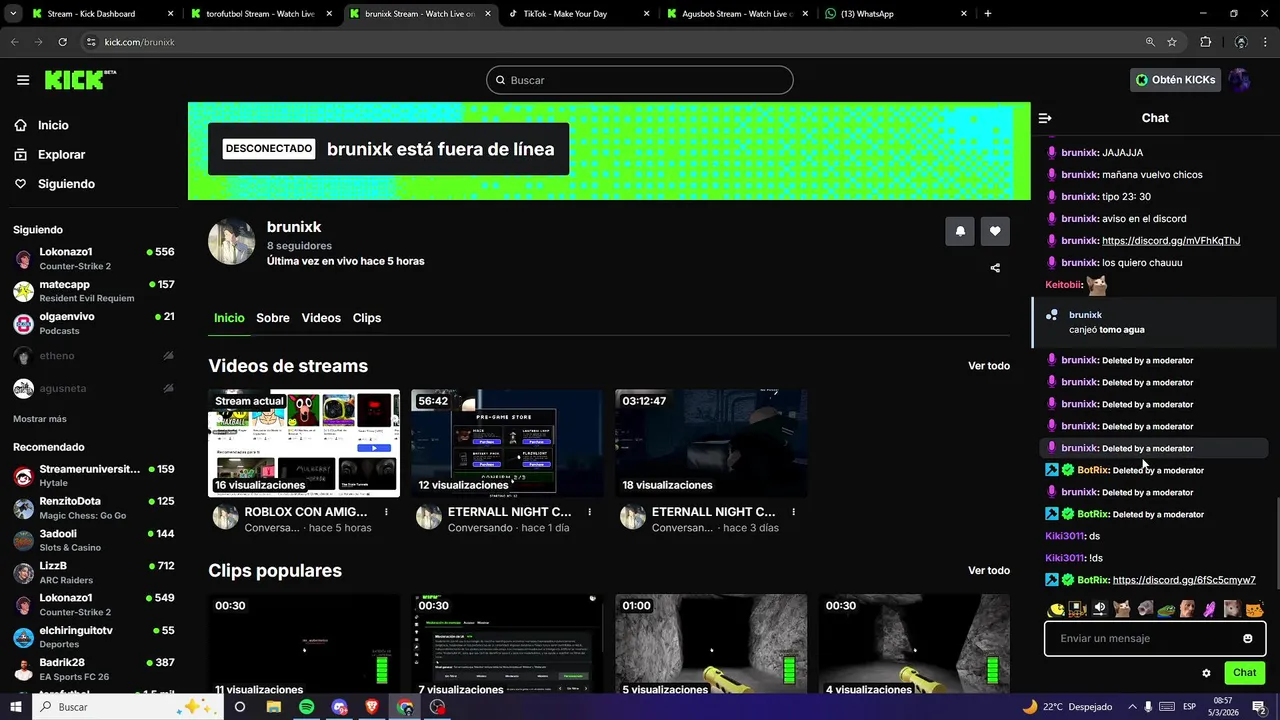The width and height of the screenshot is (1280, 720).
Task: Select the purple hand emote
Action: click(x=1210, y=609)
